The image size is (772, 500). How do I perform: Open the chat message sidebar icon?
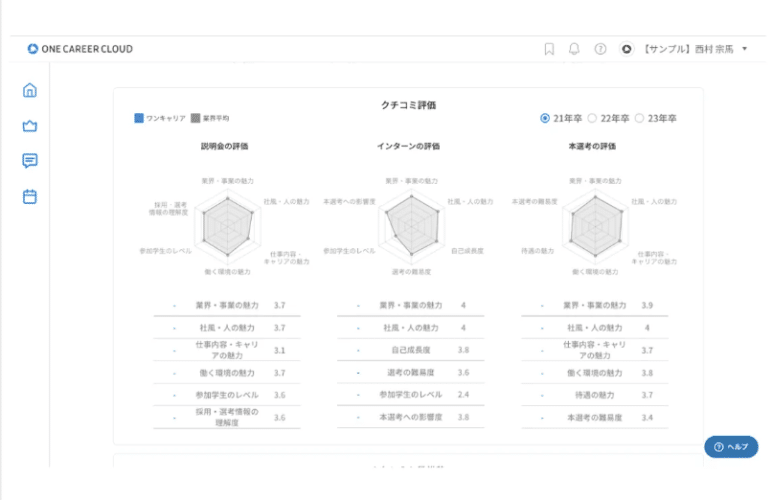pyautogui.click(x=30, y=161)
